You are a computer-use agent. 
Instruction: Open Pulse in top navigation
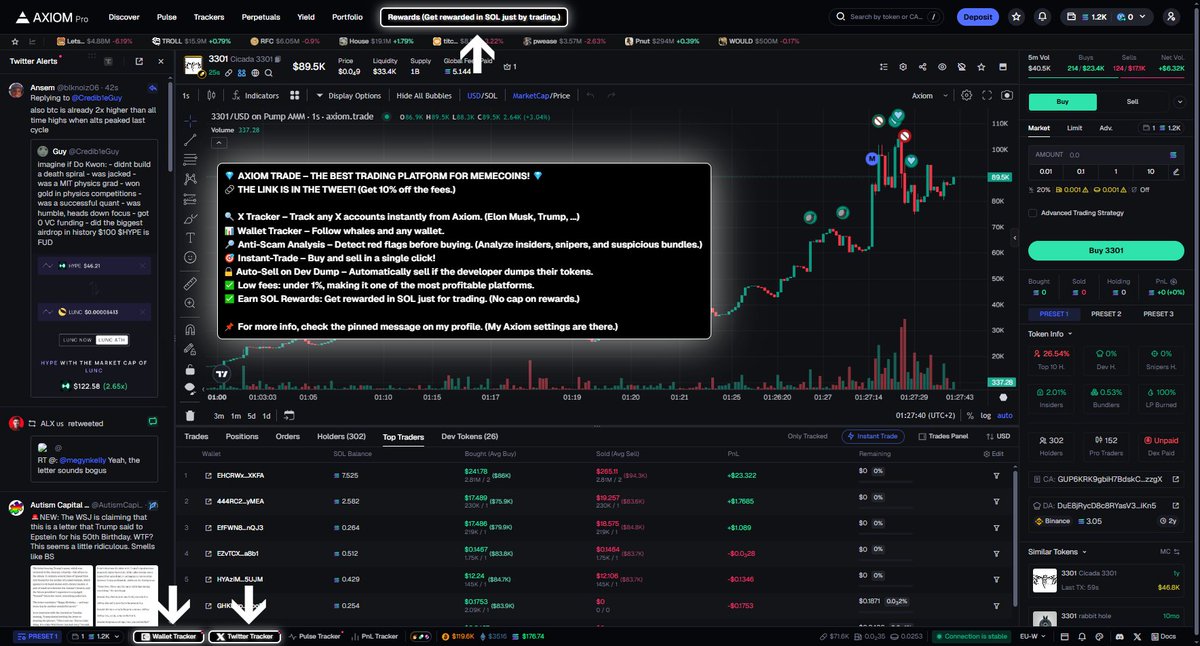tap(166, 17)
